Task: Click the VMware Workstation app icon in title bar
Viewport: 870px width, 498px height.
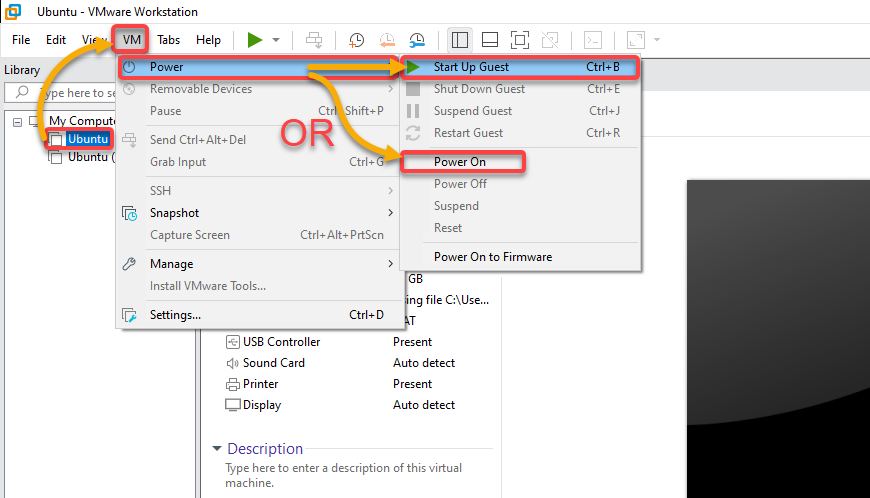Action: [13, 11]
